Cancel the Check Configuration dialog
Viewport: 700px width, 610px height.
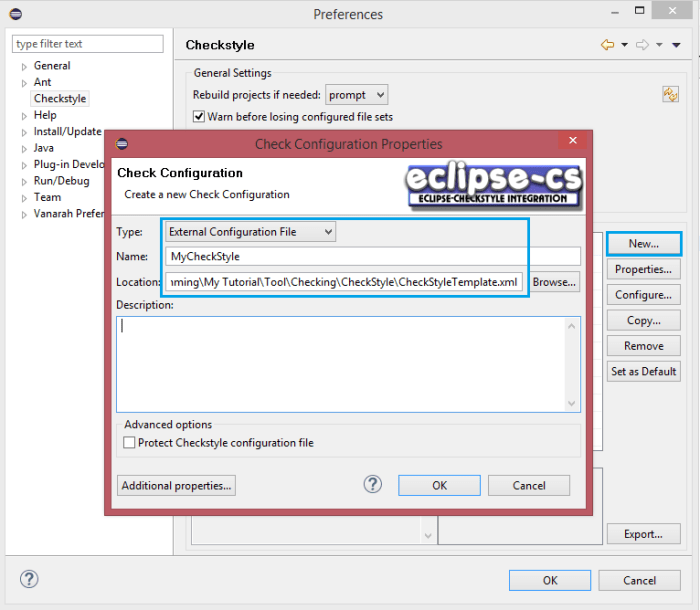tap(529, 485)
